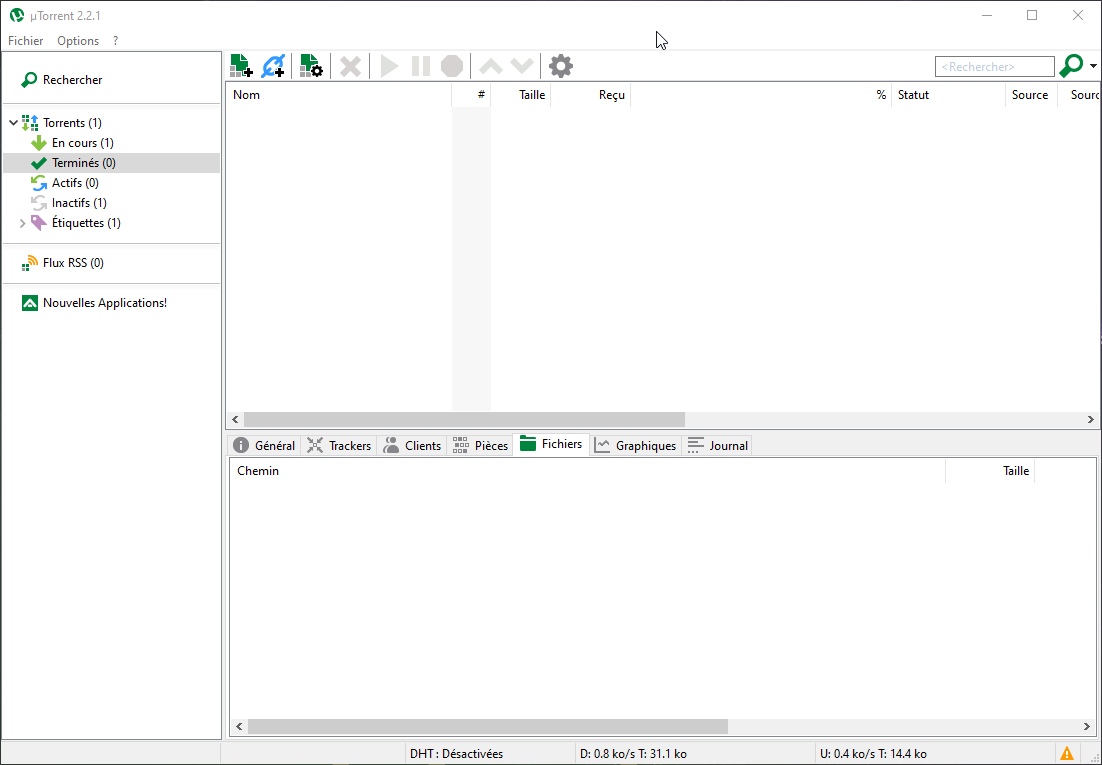Image resolution: width=1102 pixels, height=765 pixels.
Task: Click files pane scroll left arrow
Action: point(239,726)
